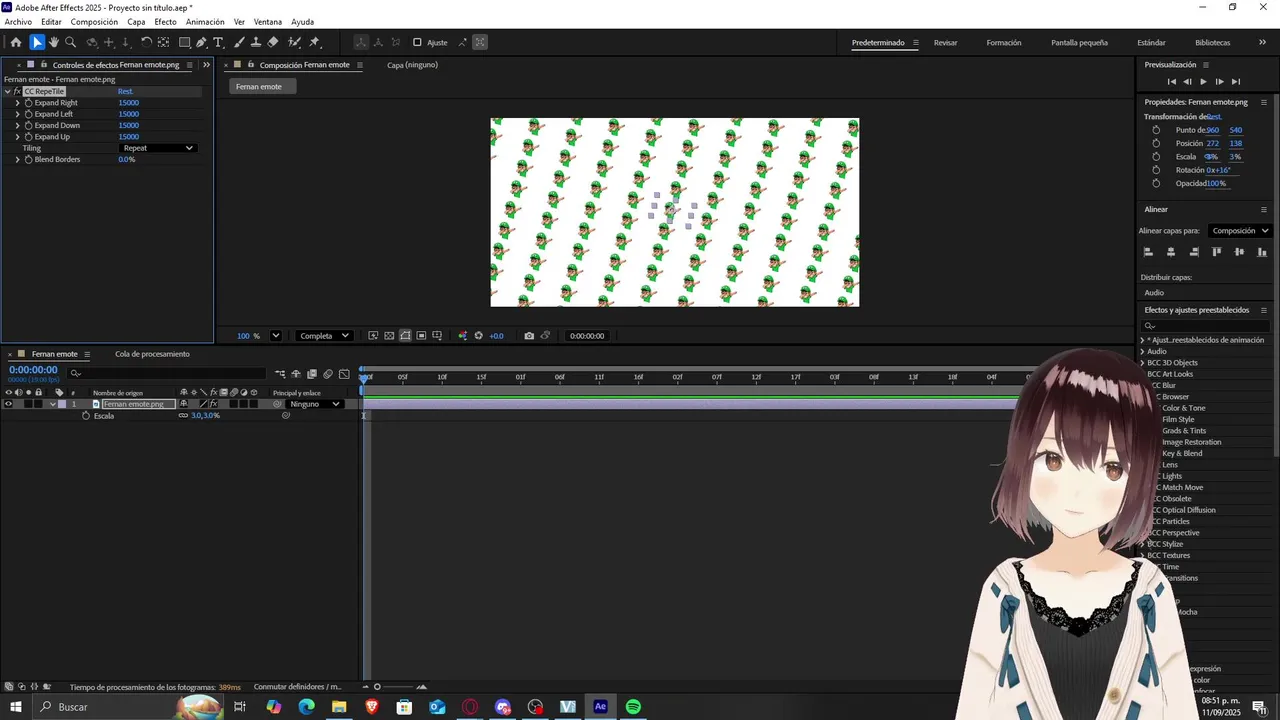Collapse the CC RepeTile effect
The image size is (1280, 720).
7,91
